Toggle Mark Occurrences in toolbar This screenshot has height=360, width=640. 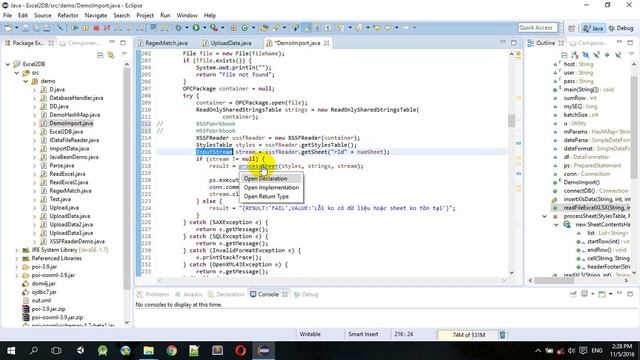[307, 28]
